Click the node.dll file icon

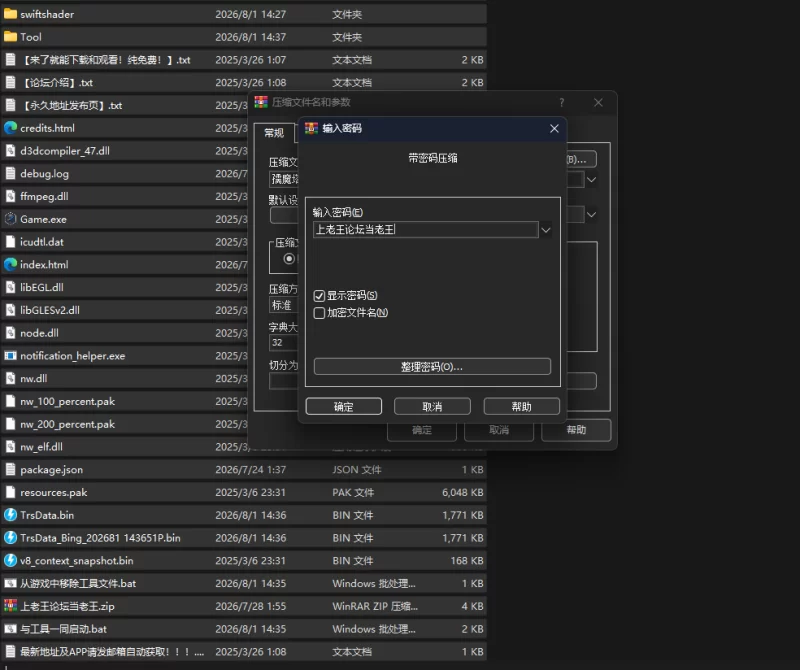10,333
